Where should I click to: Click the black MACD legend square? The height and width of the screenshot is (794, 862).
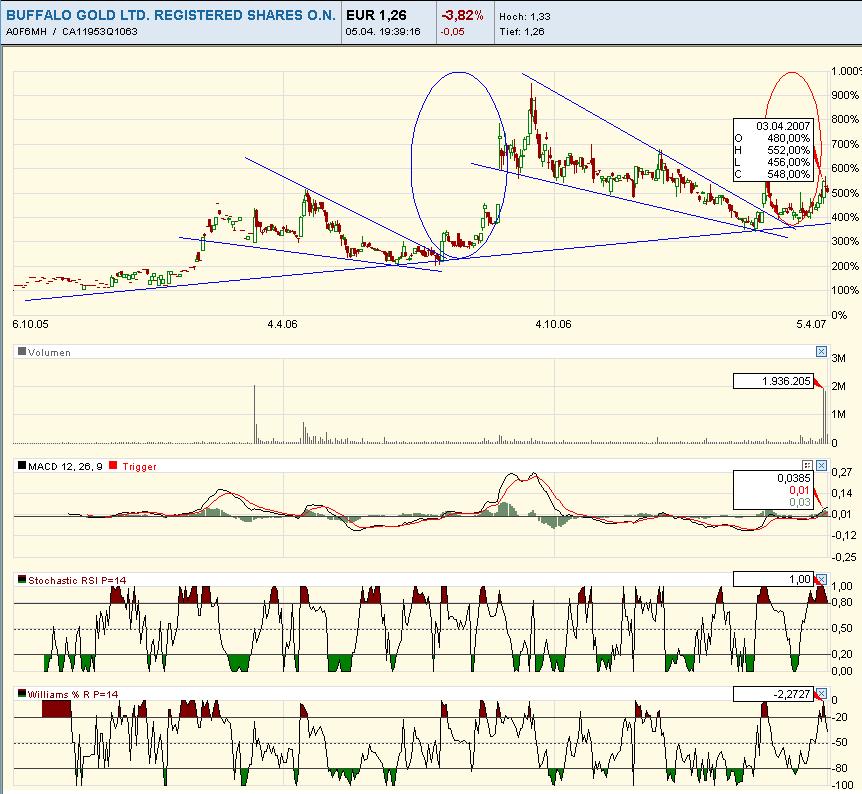(22, 465)
